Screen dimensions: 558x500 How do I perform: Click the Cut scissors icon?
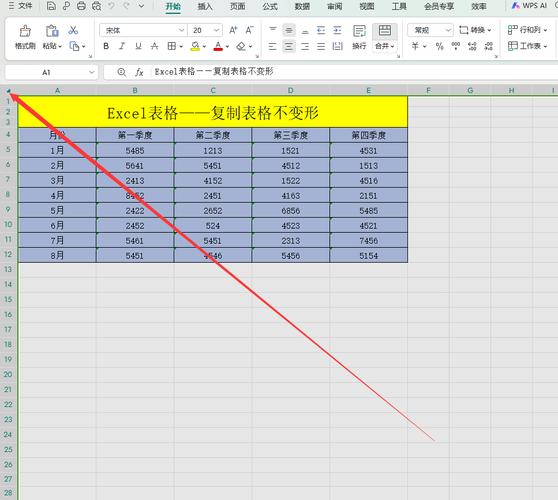click(x=73, y=30)
